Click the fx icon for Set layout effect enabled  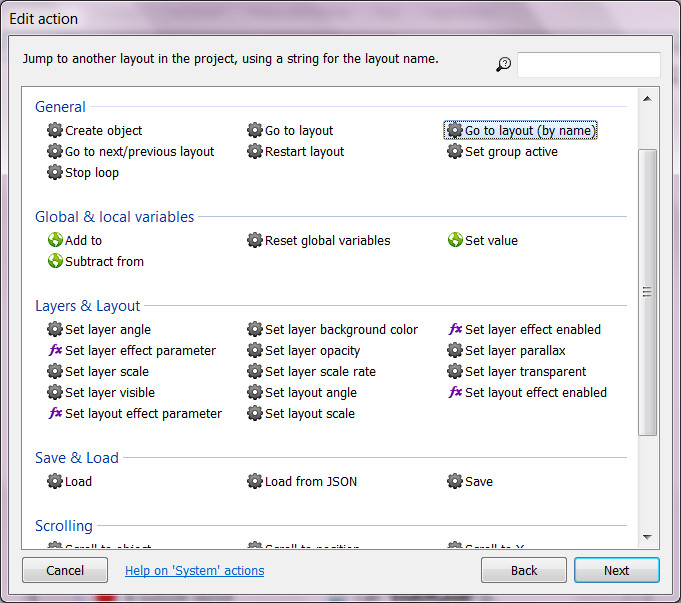click(x=455, y=393)
